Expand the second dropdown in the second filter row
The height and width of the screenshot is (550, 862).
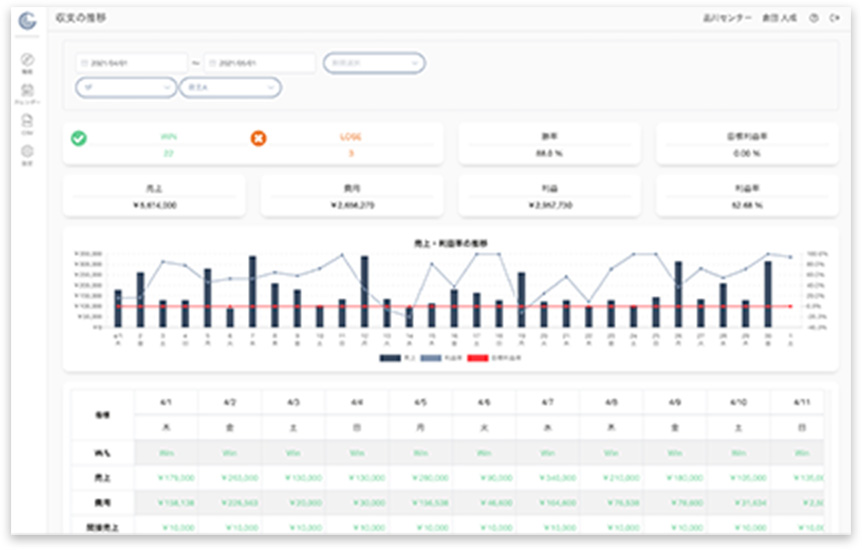point(230,88)
